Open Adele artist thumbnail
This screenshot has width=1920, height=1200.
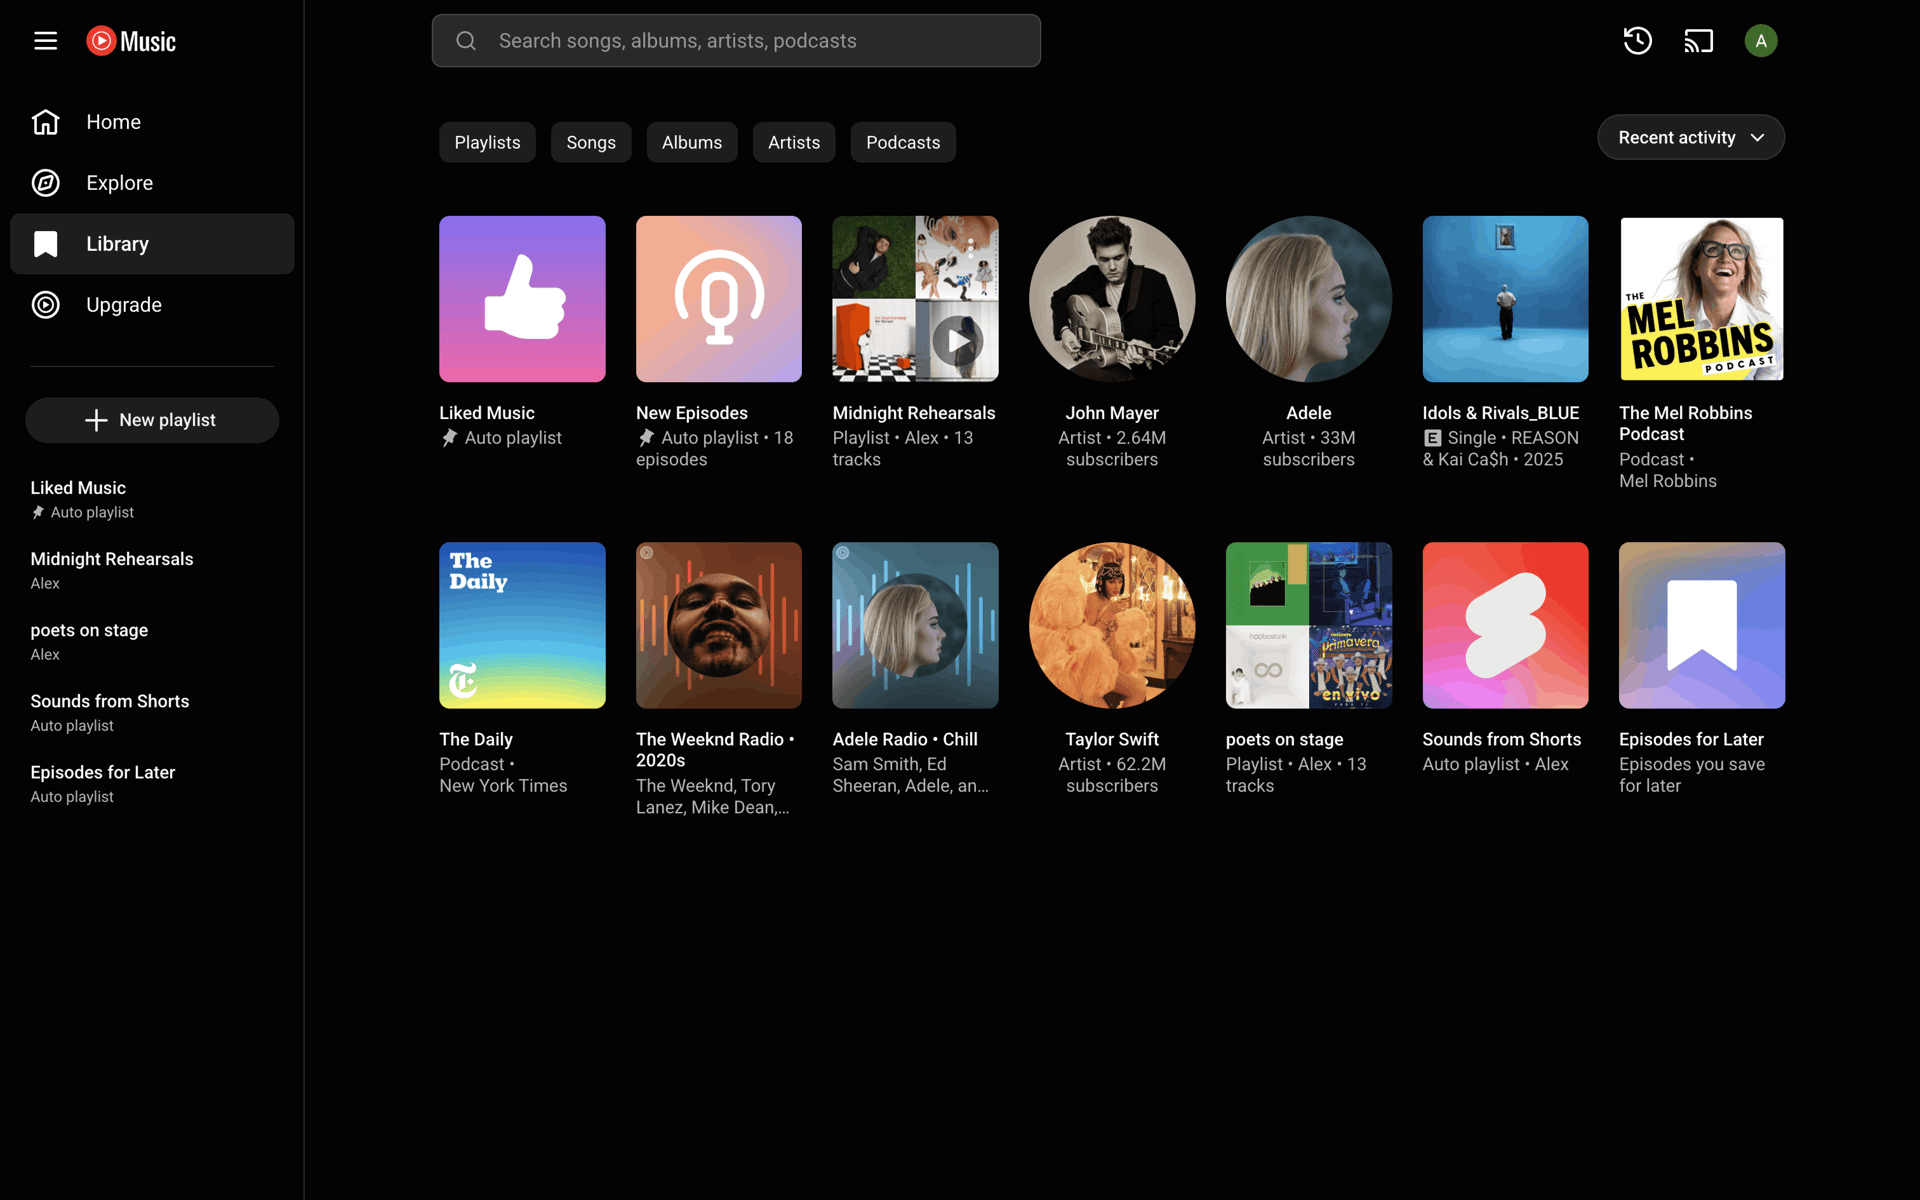click(1309, 299)
